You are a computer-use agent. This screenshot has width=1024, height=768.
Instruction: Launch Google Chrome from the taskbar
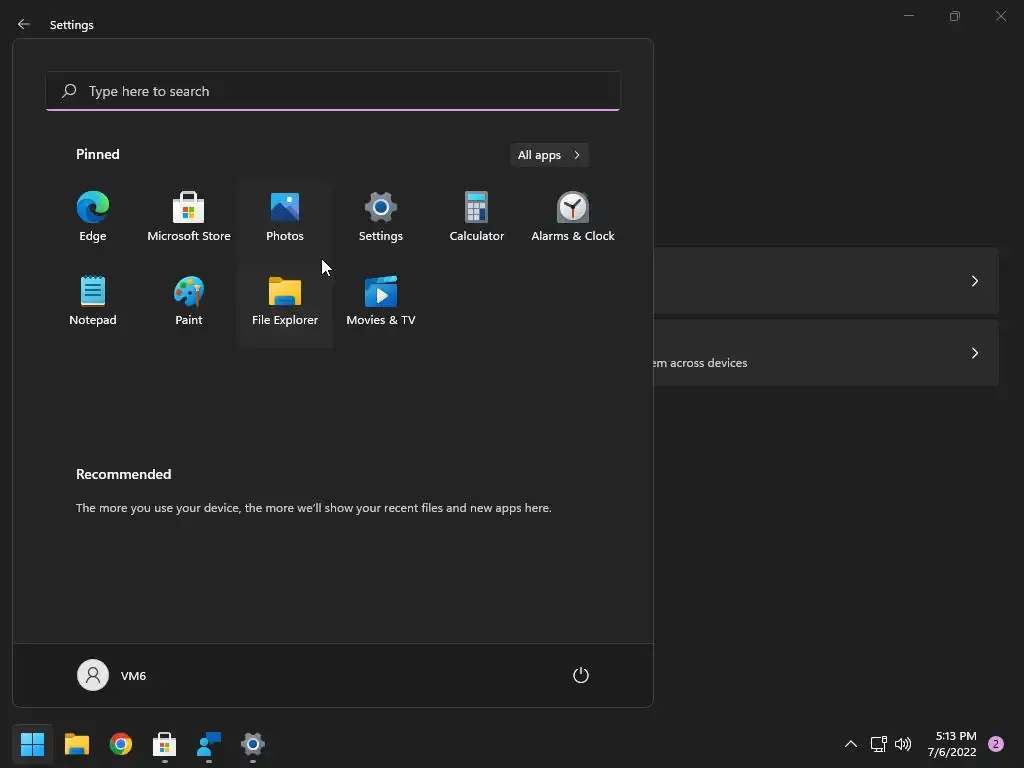(x=121, y=744)
